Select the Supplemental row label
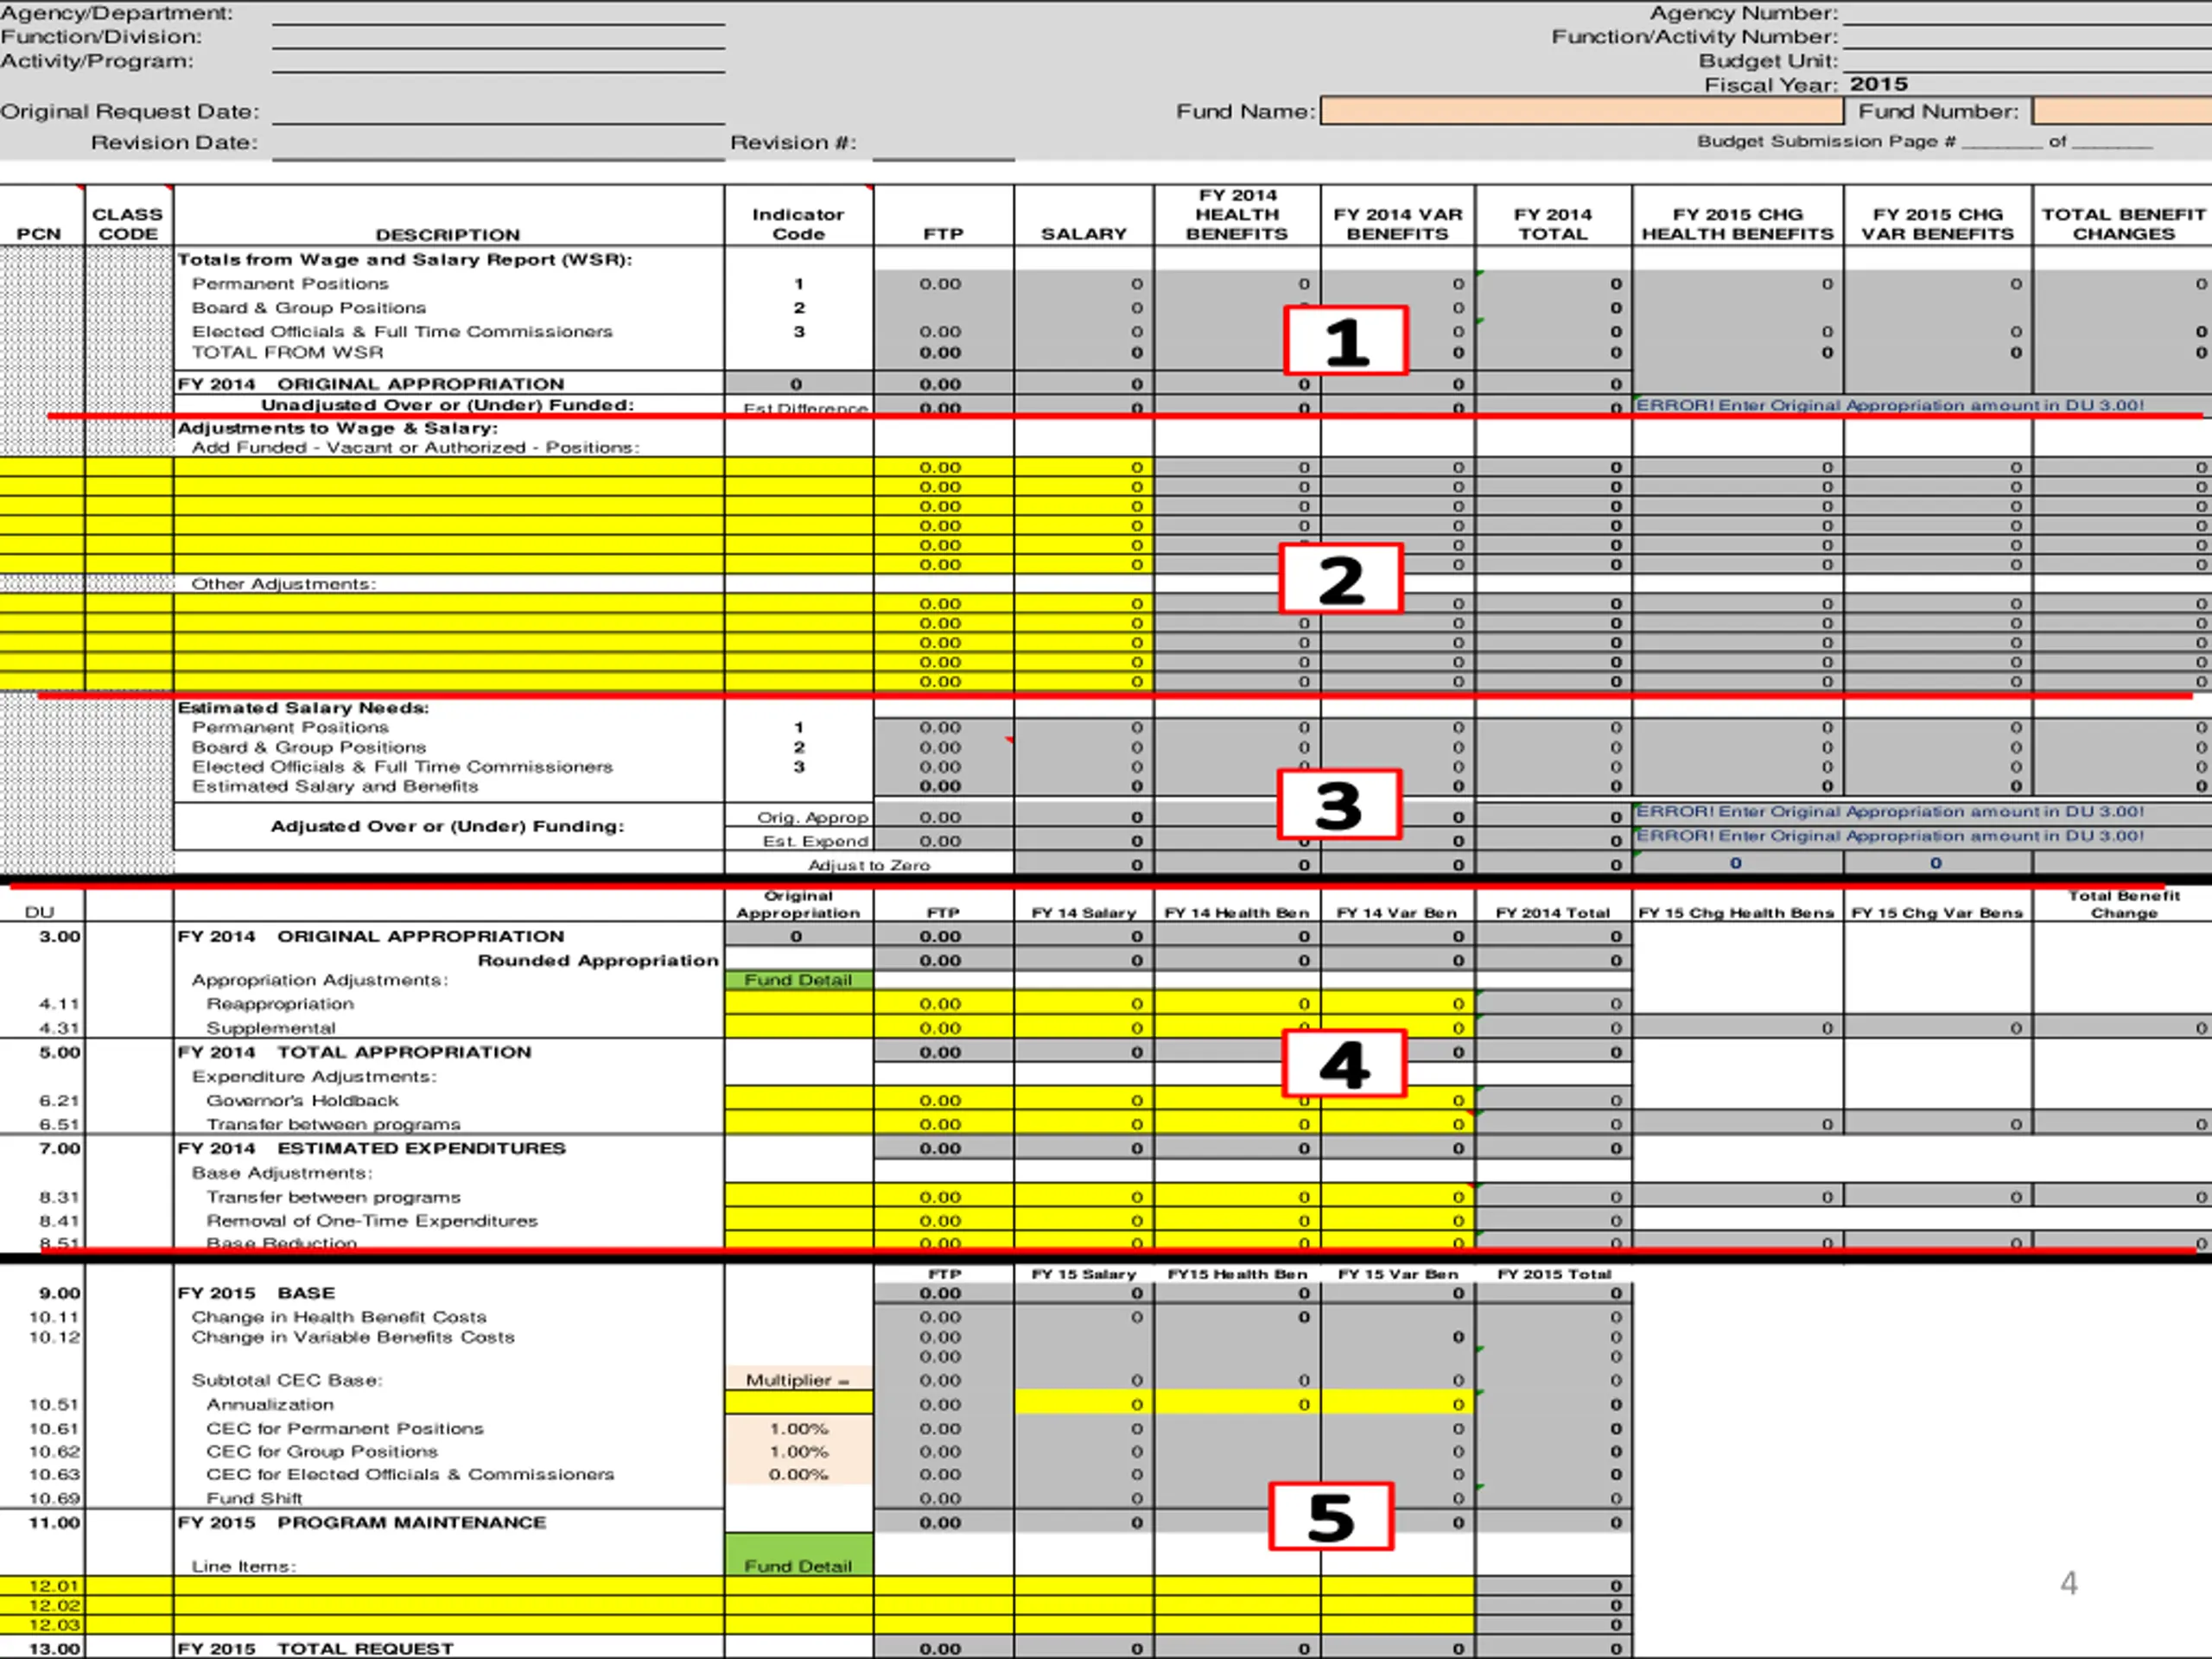 click(x=271, y=1027)
